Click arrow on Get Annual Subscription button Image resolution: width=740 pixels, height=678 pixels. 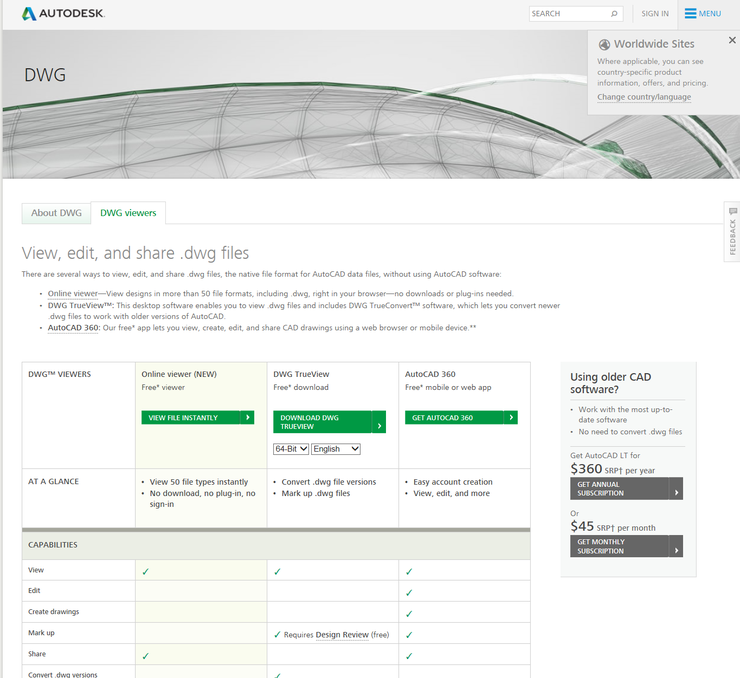[676, 488]
